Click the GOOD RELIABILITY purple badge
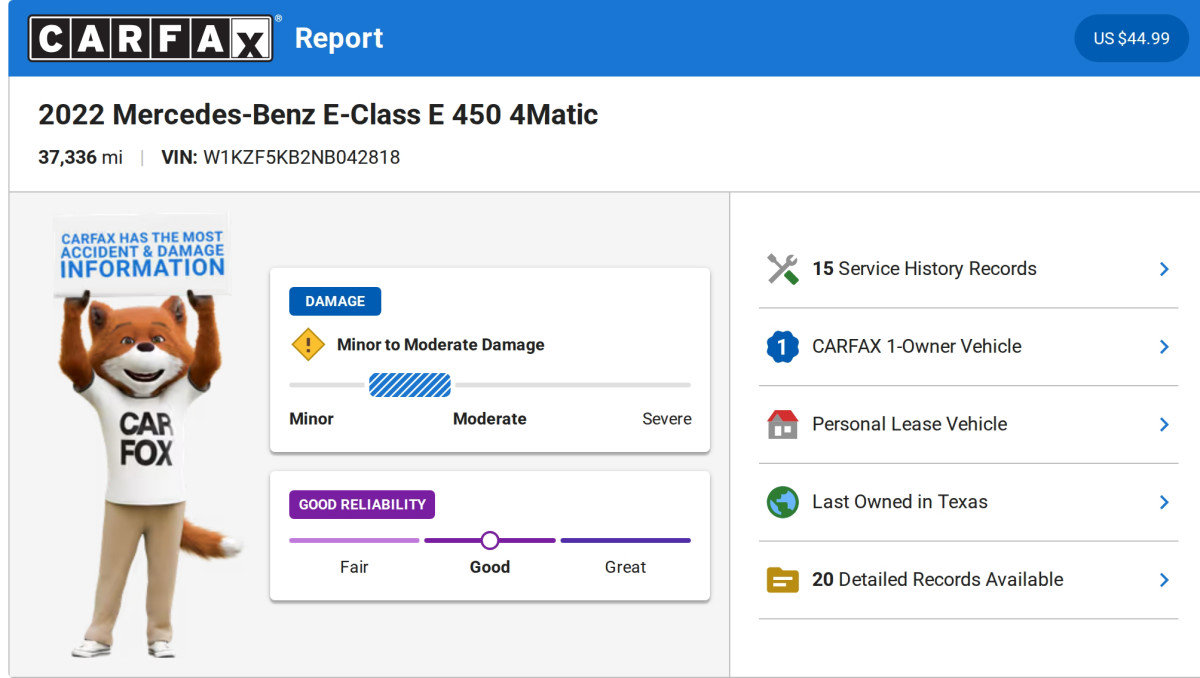This screenshot has height=678, width=1200. point(362,505)
